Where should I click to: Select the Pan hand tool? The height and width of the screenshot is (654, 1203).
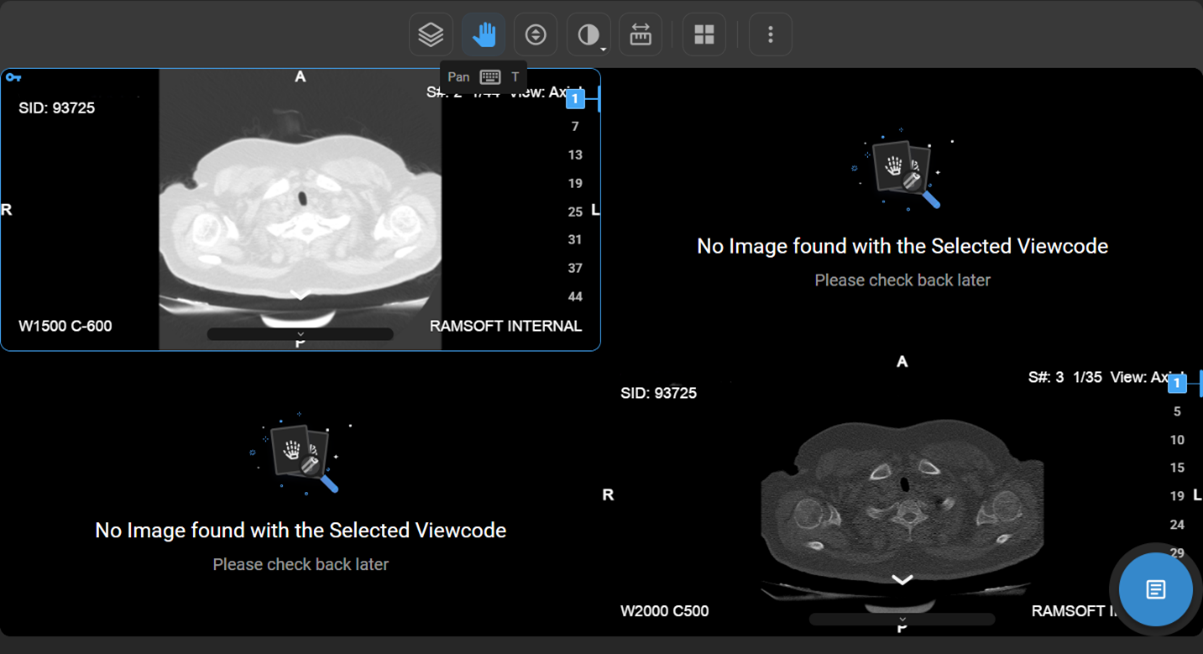point(484,35)
